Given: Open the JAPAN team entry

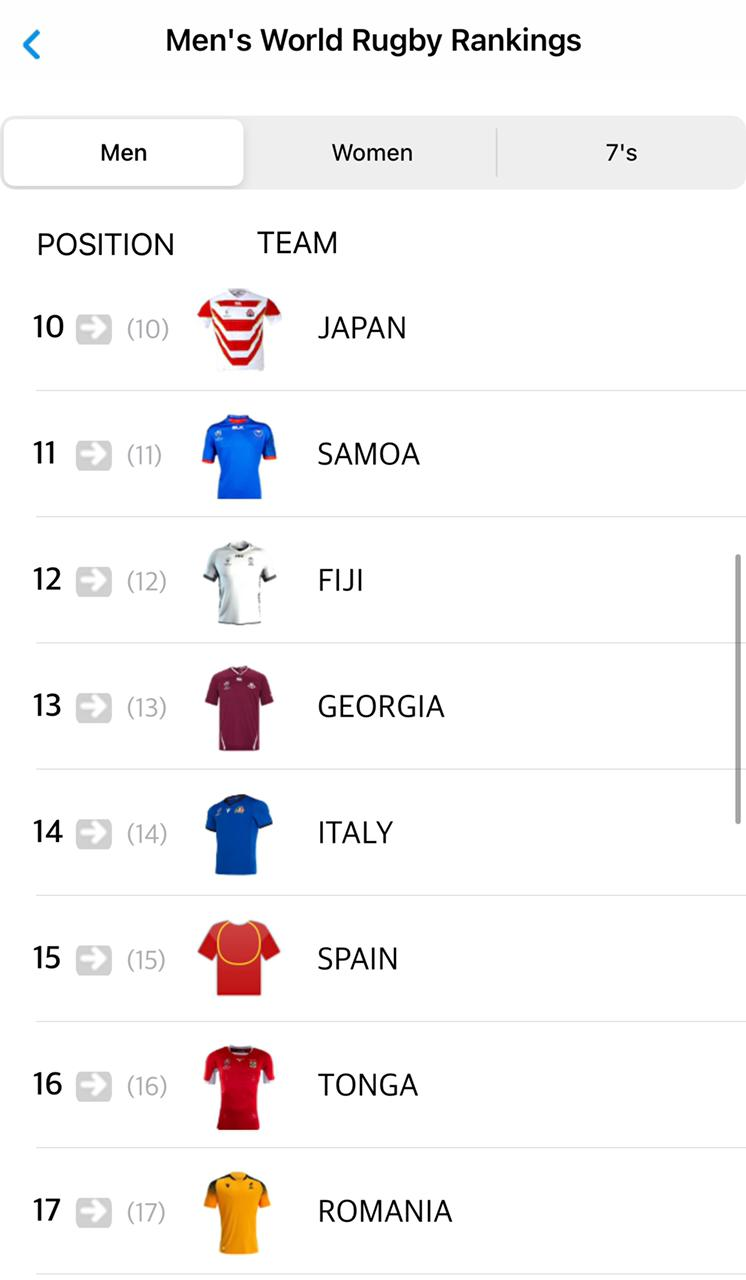Looking at the screenshot, I should pyautogui.click(x=362, y=328).
